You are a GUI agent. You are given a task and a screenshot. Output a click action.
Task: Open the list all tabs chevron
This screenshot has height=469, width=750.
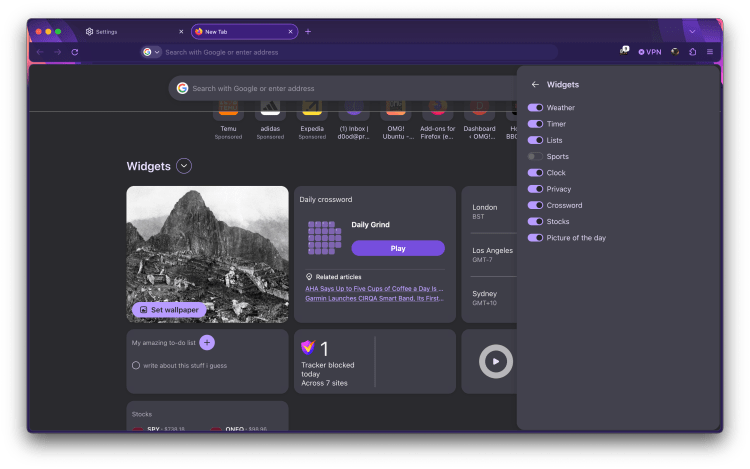(692, 32)
